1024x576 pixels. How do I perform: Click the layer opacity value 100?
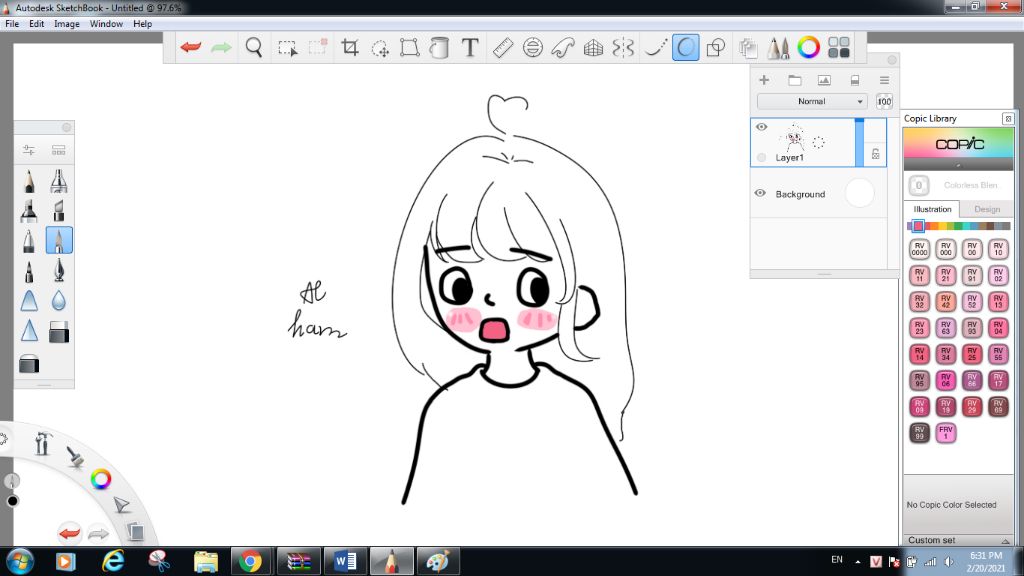tap(884, 101)
